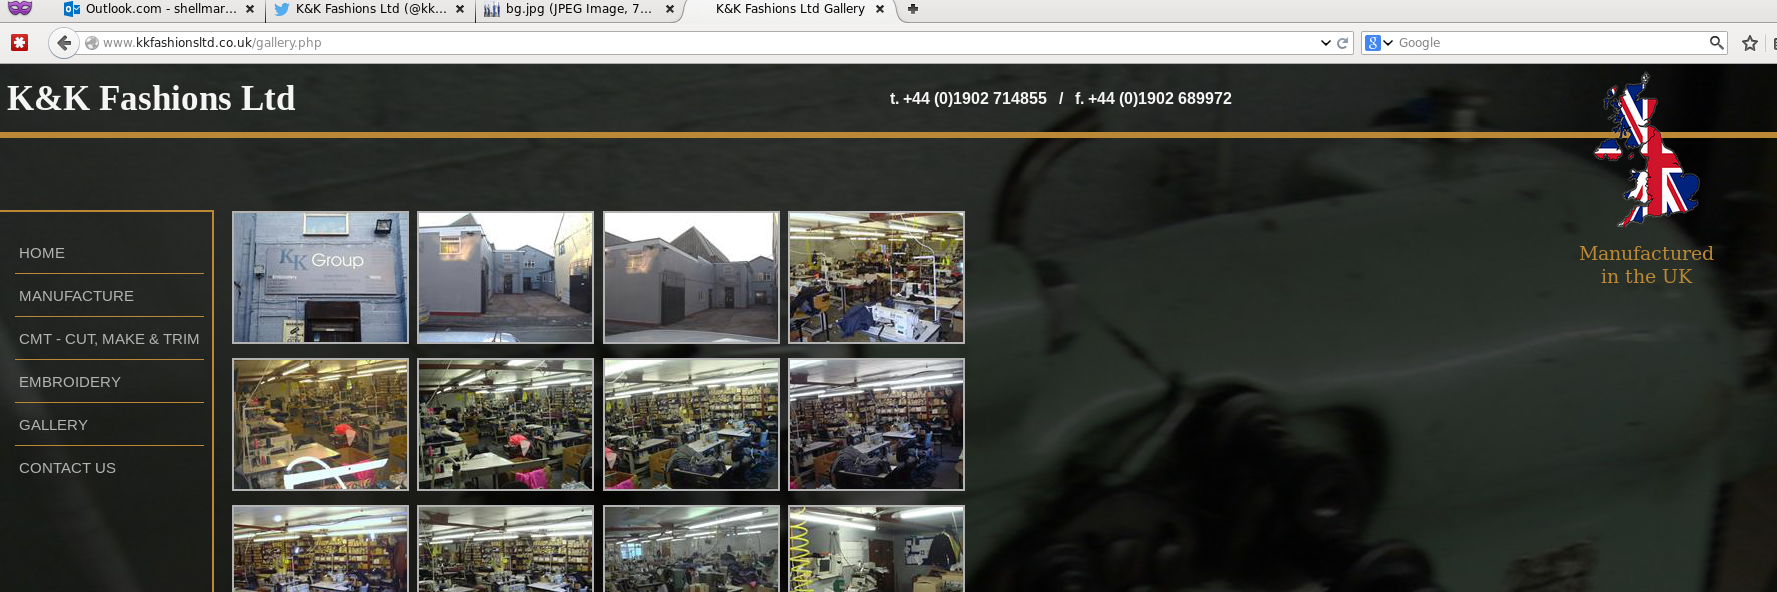Viewport: 1777px width, 592px height.
Task: Open the GALLERY menu link
Action: pyautogui.click(x=53, y=425)
